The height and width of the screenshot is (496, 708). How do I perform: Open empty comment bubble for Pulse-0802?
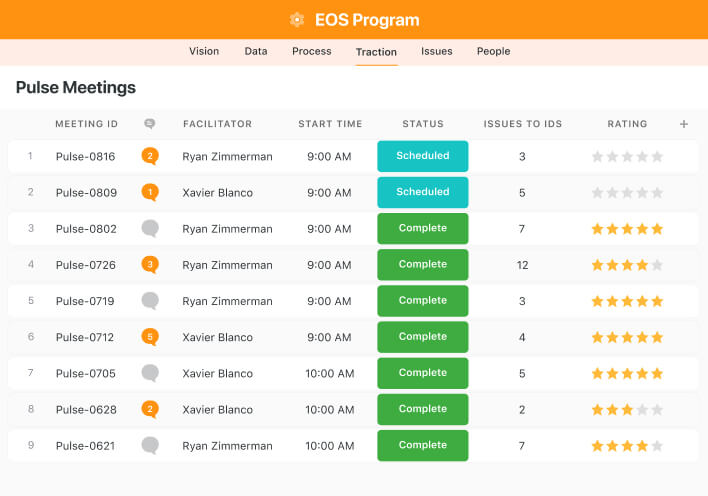tap(150, 229)
